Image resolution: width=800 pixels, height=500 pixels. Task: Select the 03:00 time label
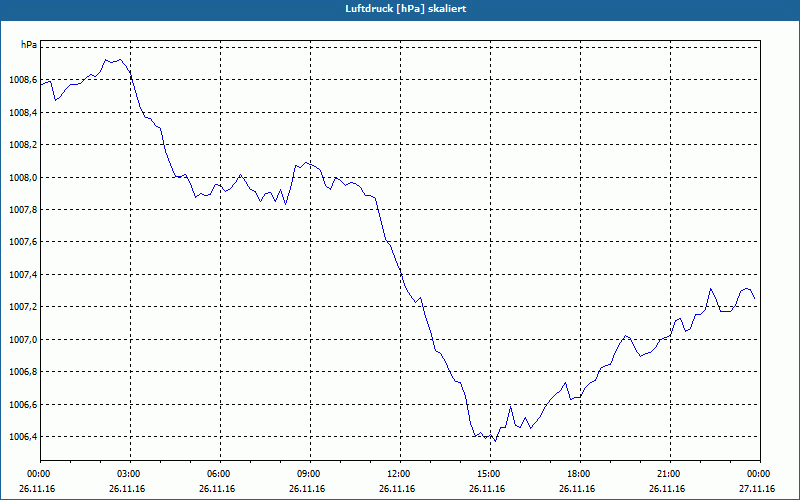point(128,474)
